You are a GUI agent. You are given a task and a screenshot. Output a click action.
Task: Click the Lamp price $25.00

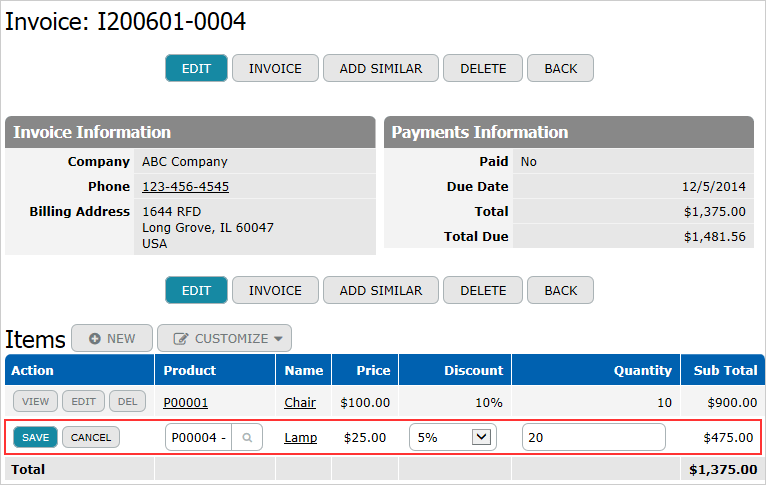point(365,438)
